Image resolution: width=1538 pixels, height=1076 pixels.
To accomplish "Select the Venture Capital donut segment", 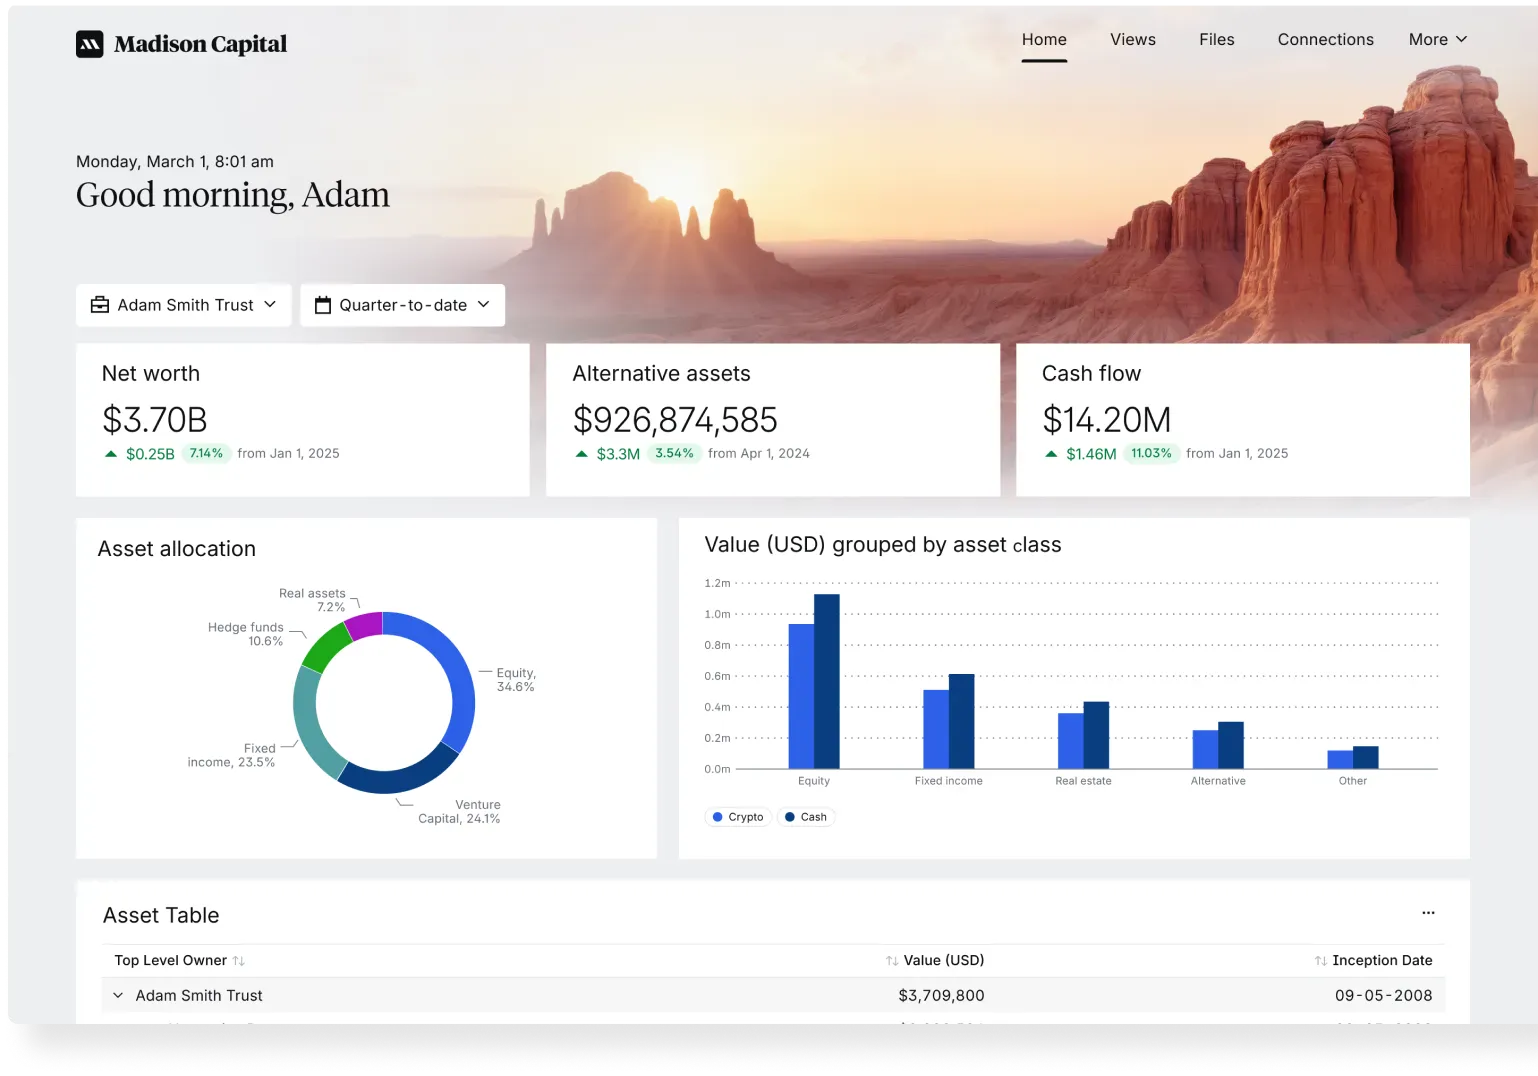I will pyautogui.click(x=397, y=778).
